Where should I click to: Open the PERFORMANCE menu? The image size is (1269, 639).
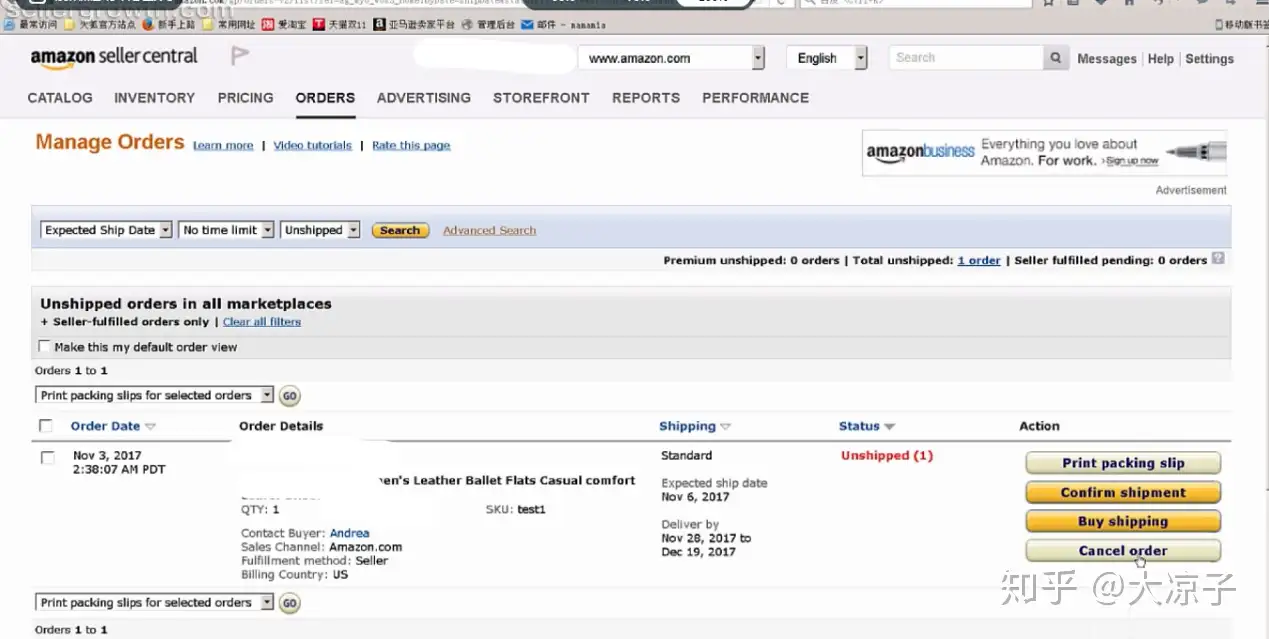(x=756, y=98)
